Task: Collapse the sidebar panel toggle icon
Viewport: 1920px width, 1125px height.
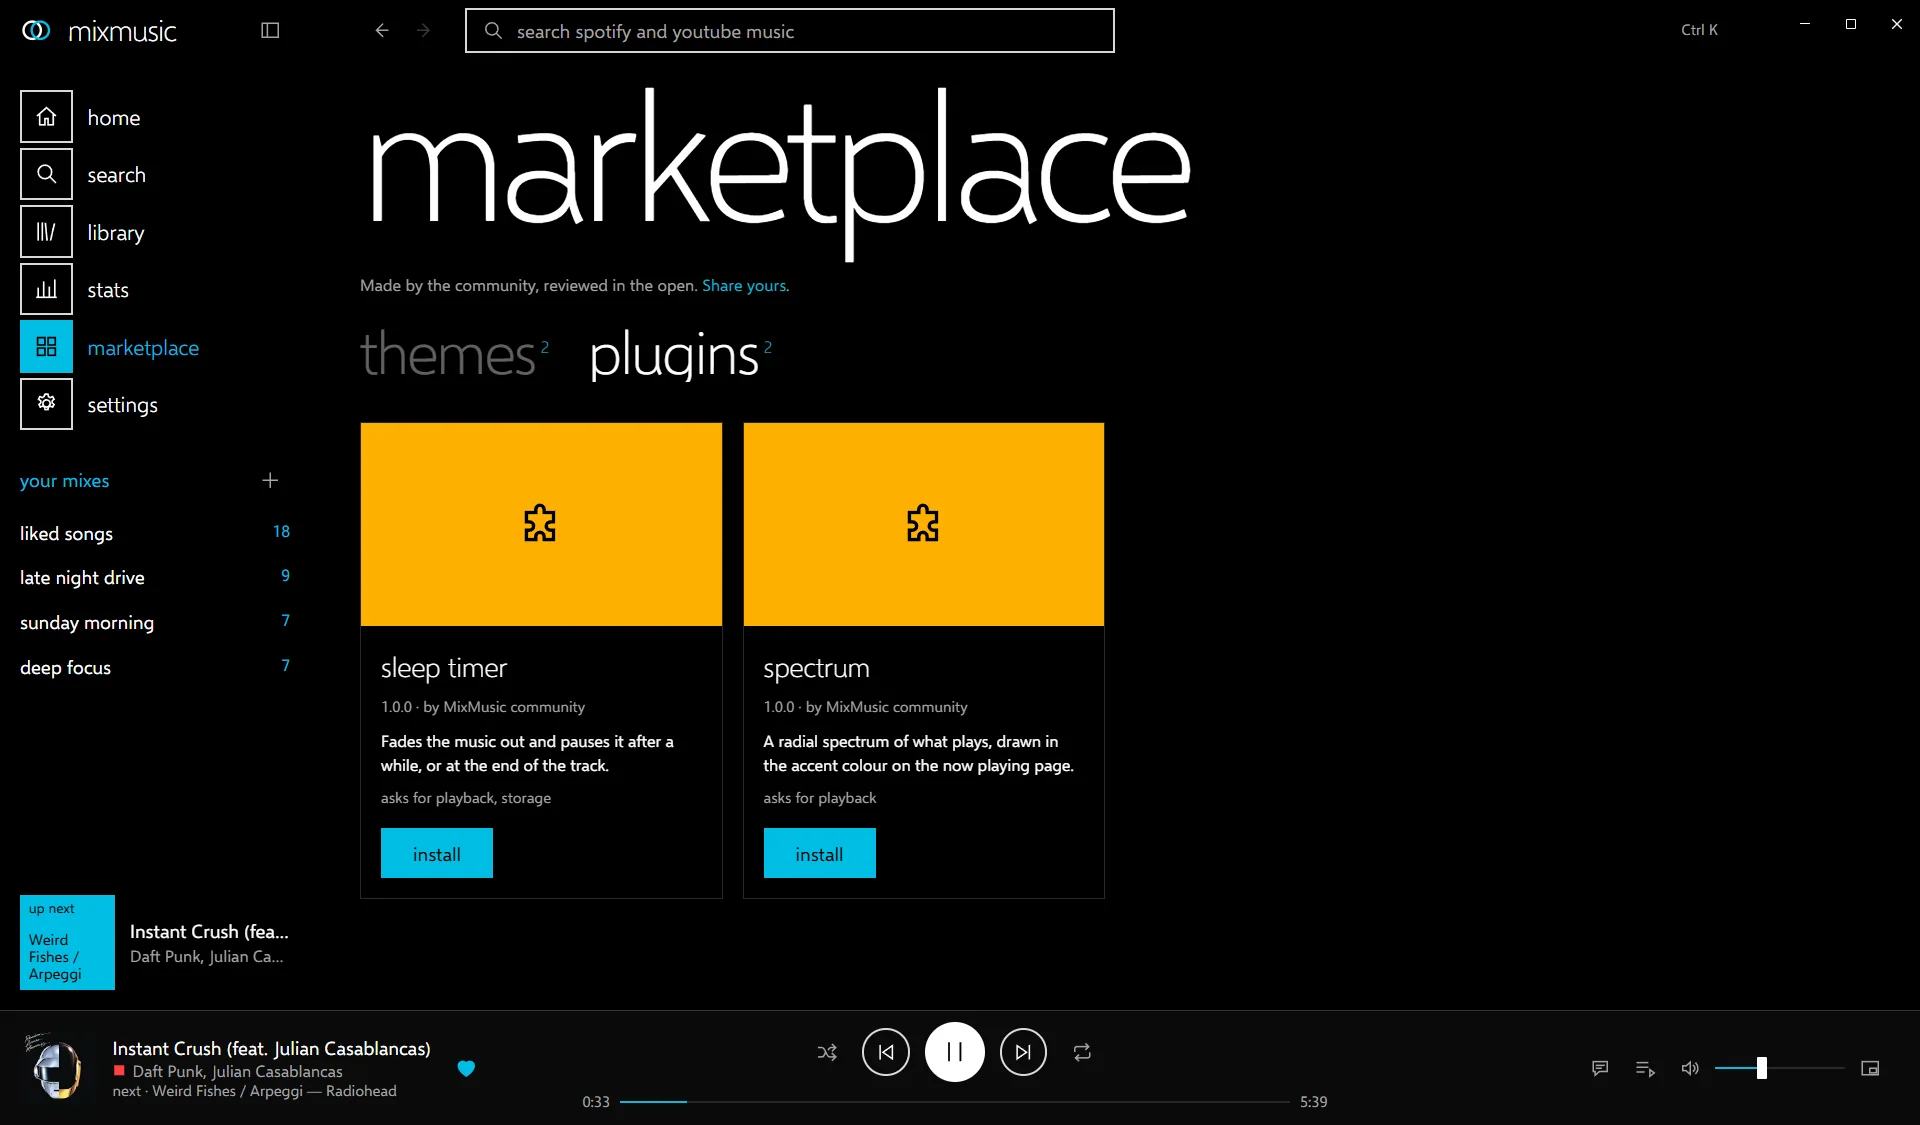Action: [270, 30]
